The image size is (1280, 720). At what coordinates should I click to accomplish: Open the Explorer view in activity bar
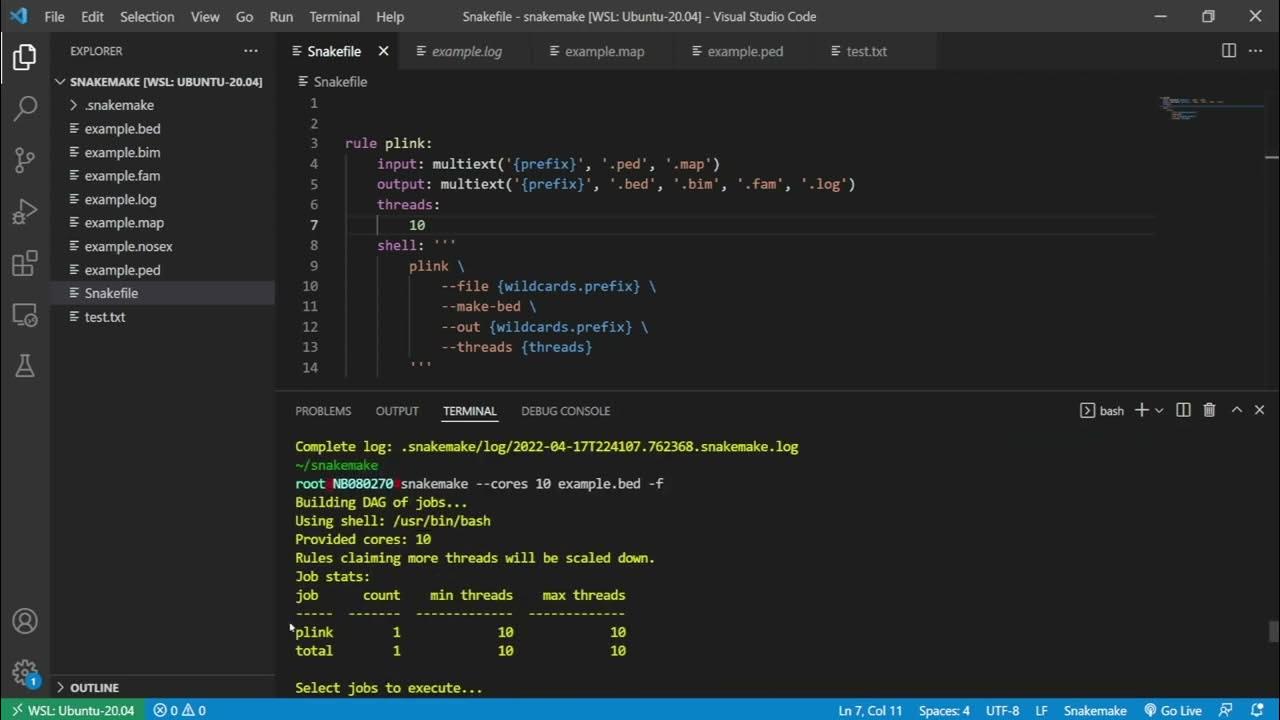click(25, 57)
